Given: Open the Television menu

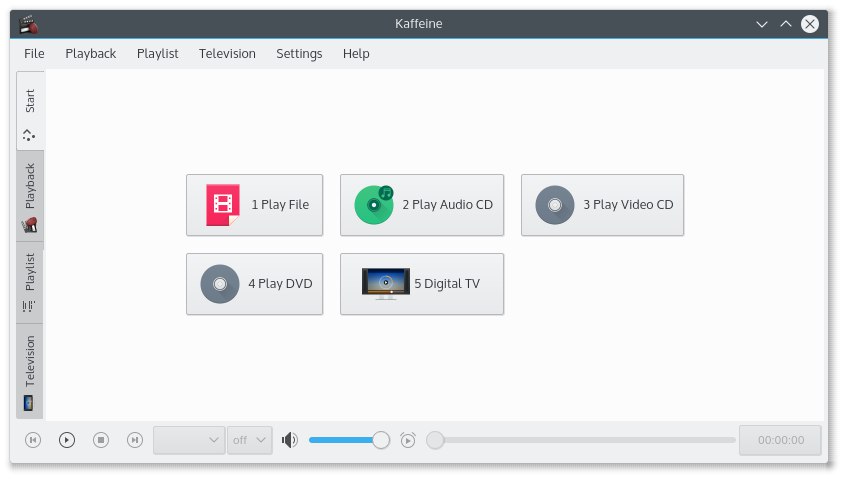Looking at the screenshot, I should click(227, 54).
